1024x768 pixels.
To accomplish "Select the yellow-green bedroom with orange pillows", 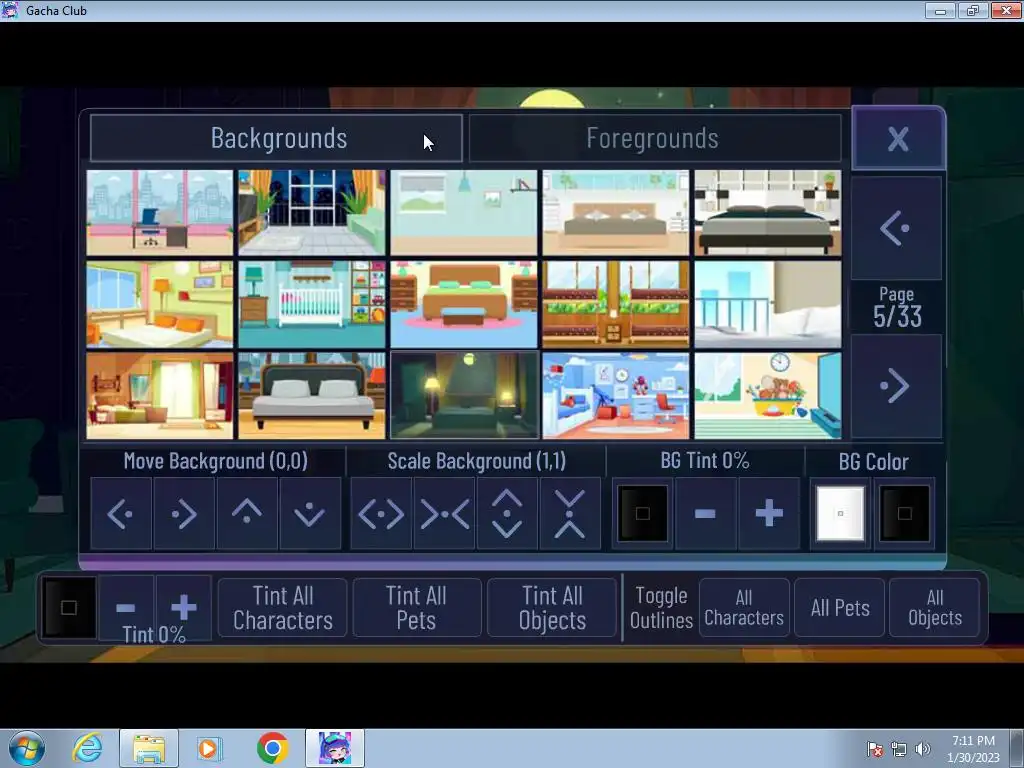I will coord(159,304).
